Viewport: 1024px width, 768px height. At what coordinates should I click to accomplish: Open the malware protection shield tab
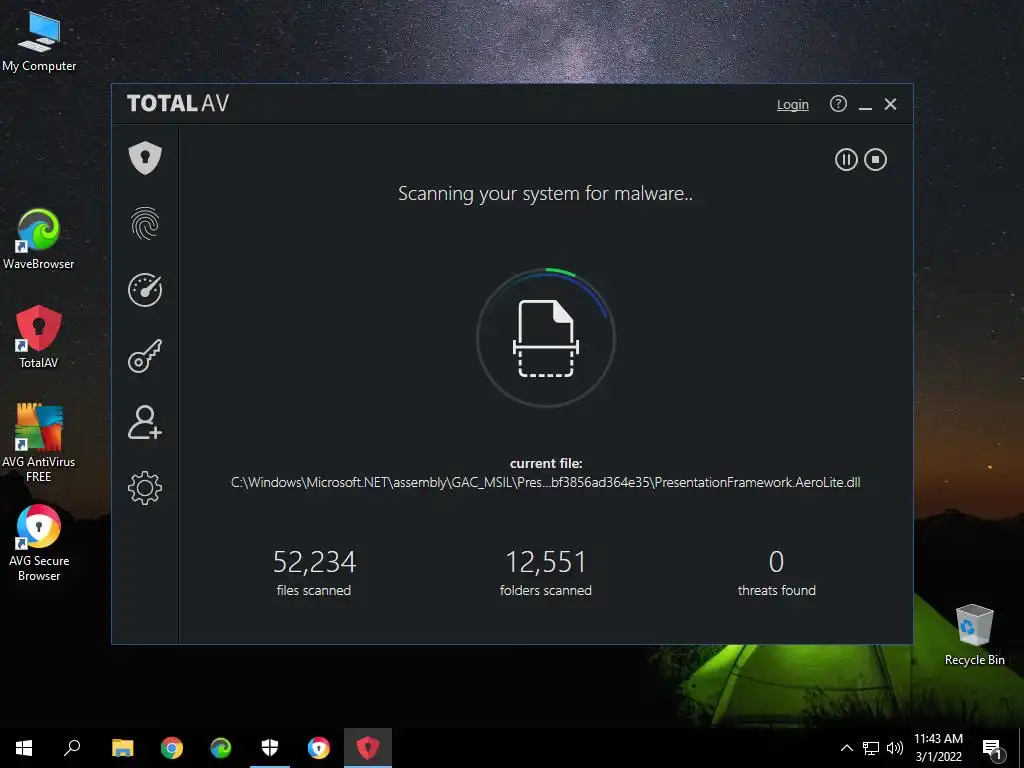[145, 157]
